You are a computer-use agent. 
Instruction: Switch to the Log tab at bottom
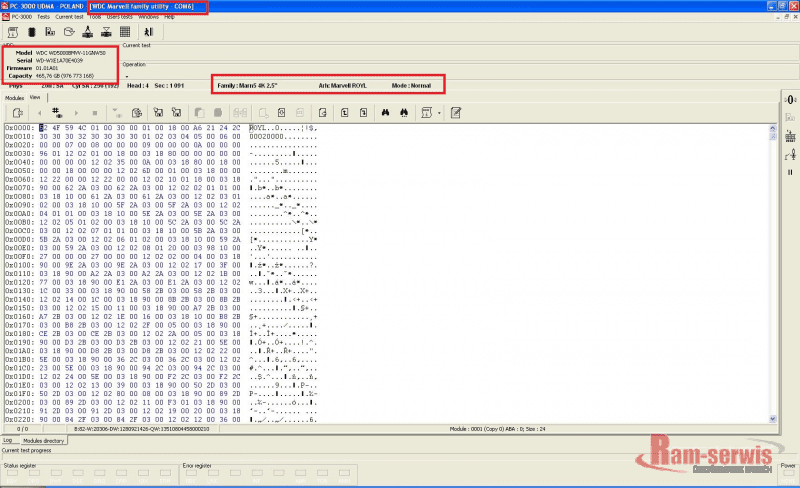pos(7,440)
